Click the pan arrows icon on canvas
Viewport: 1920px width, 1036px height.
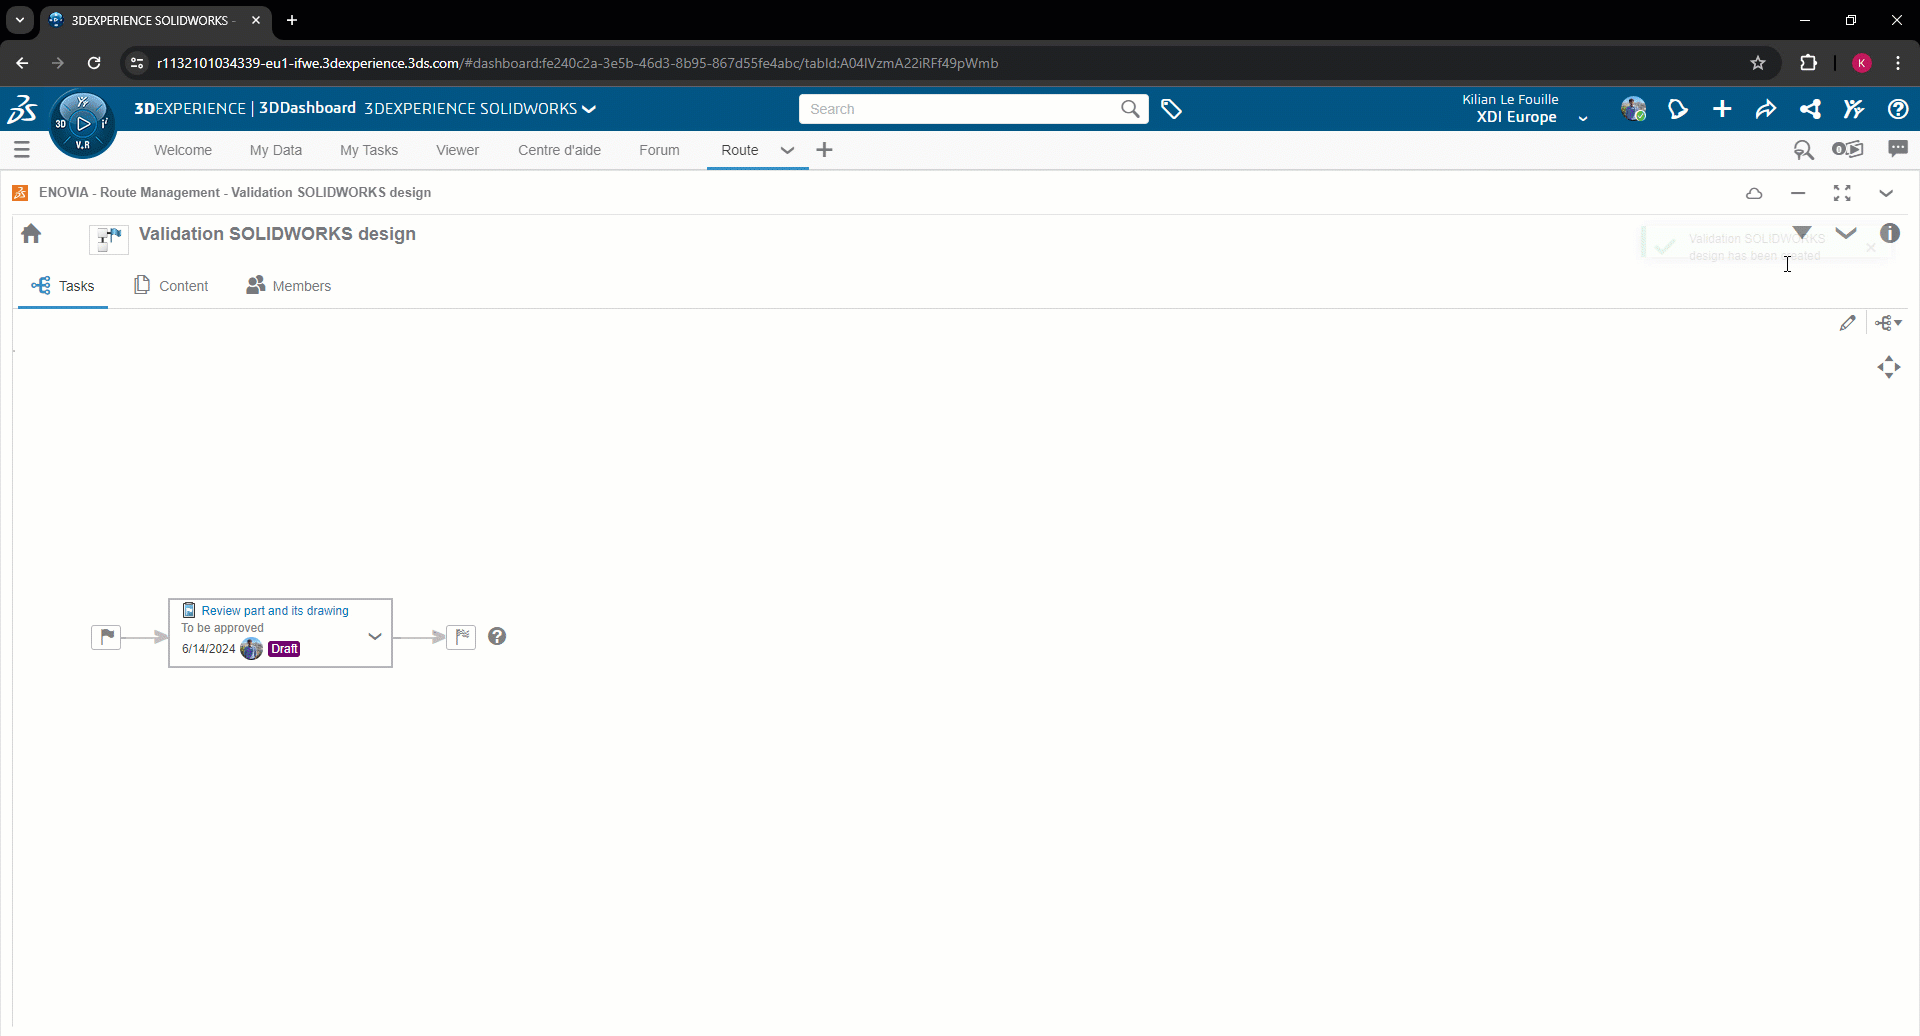(1888, 367)
